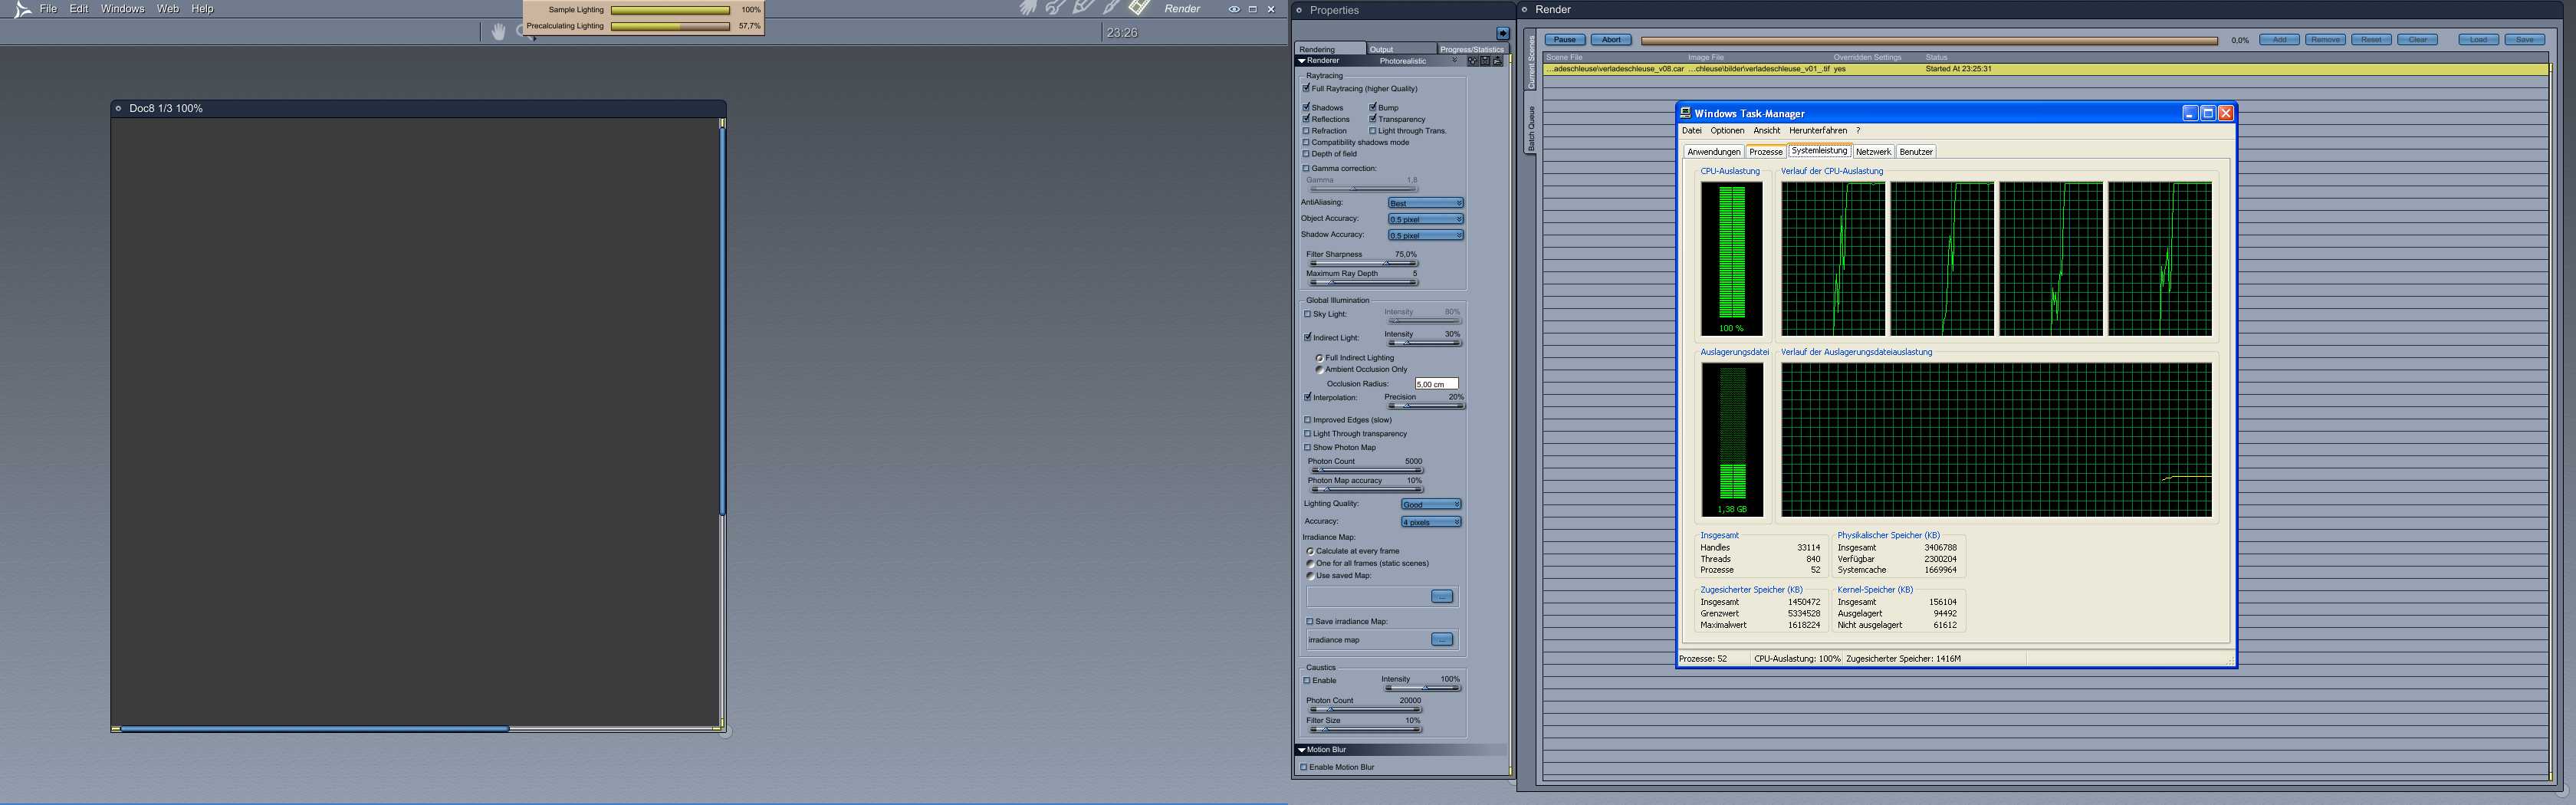Select the Ambient Occlusion Only radio button
The image size is (2576, 805).
(x=1320, y=369)
